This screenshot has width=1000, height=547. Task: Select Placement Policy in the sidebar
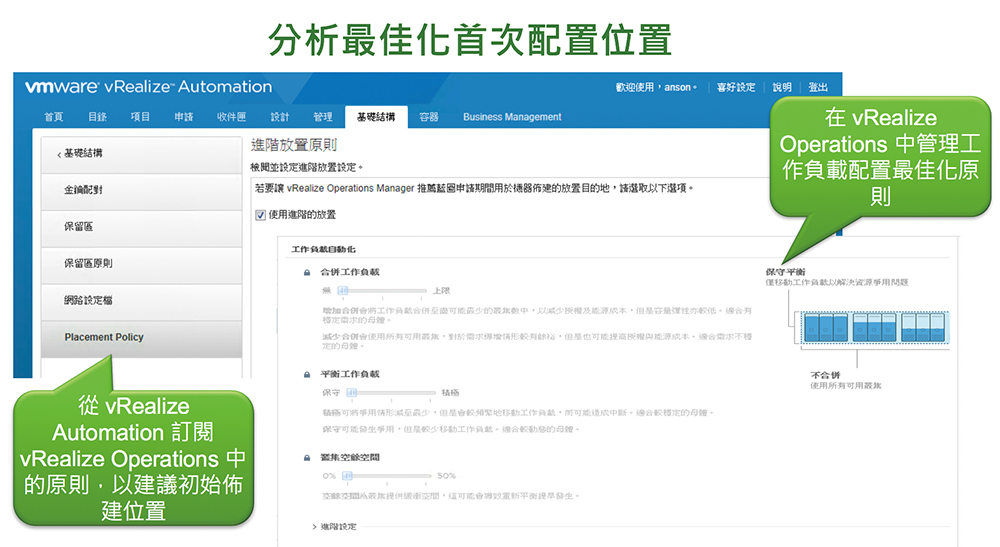[142, 337]
